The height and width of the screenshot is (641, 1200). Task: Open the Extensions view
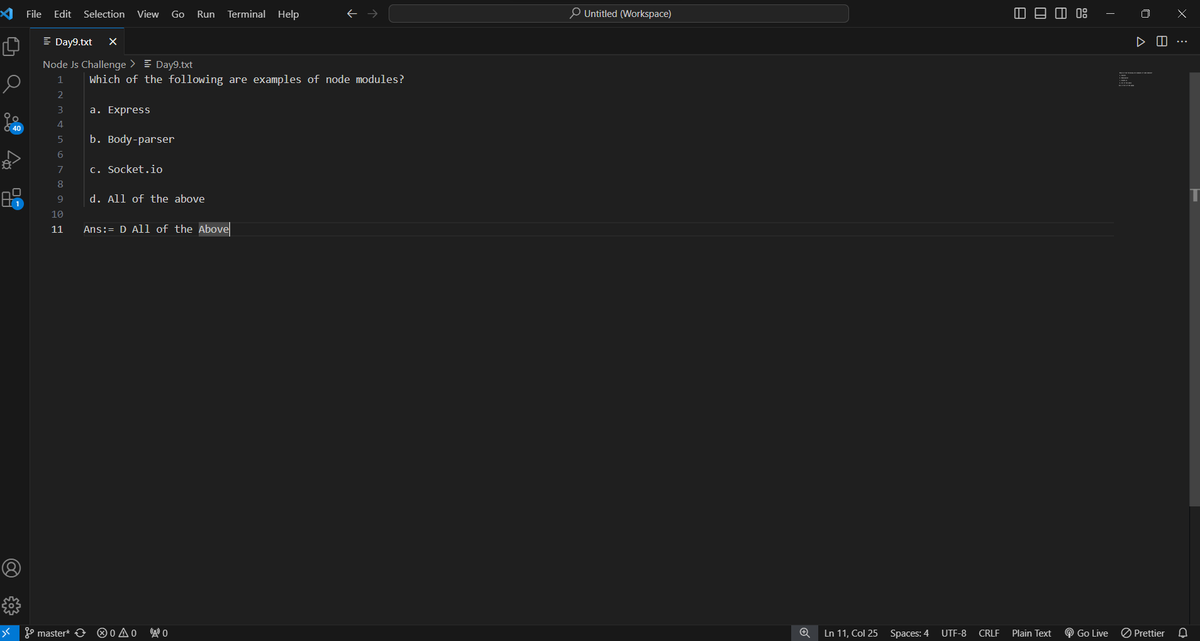click(x=12, y=198)
